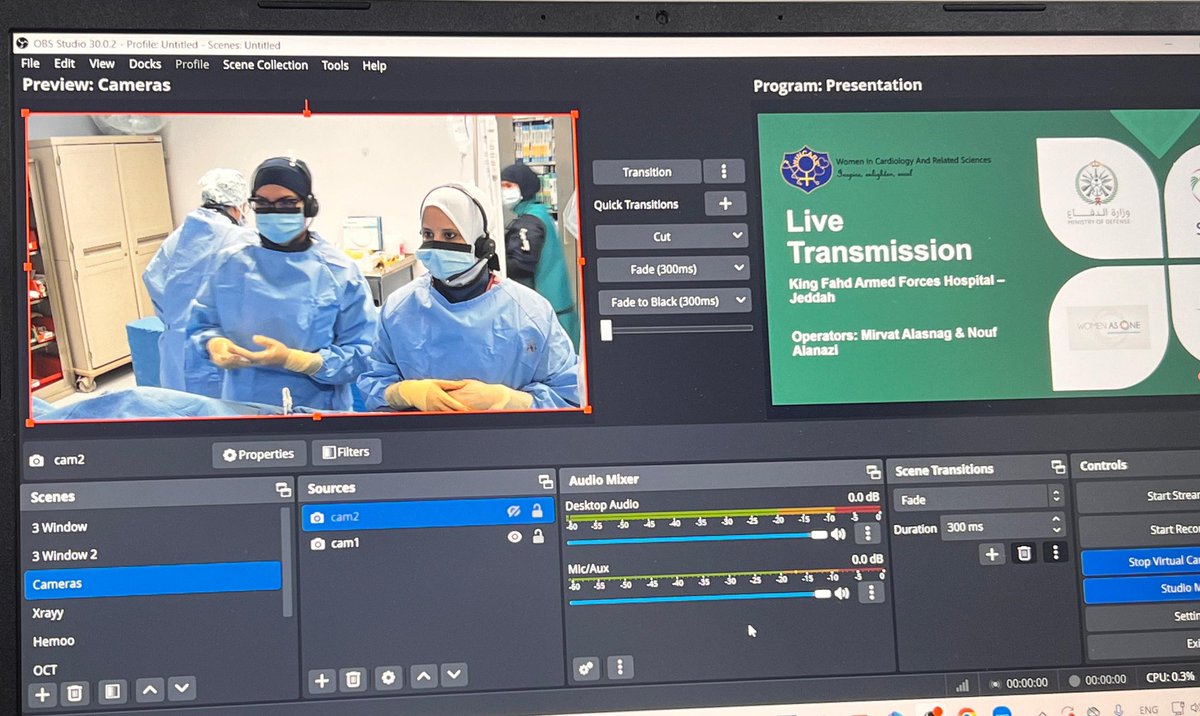Open scene filters icon in Scenes toolbar
Screen dimensions: 1200x716
(x=113, y=691)
